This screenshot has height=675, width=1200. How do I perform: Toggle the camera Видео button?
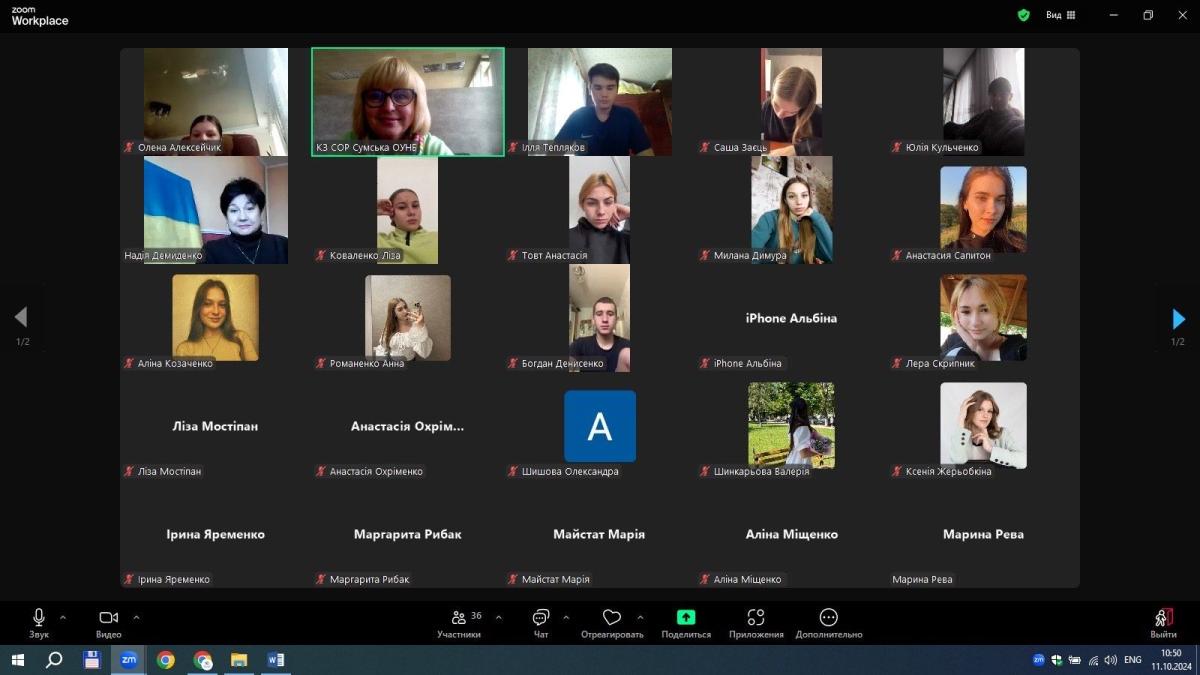pyautogui.click(x=108, y=618)
